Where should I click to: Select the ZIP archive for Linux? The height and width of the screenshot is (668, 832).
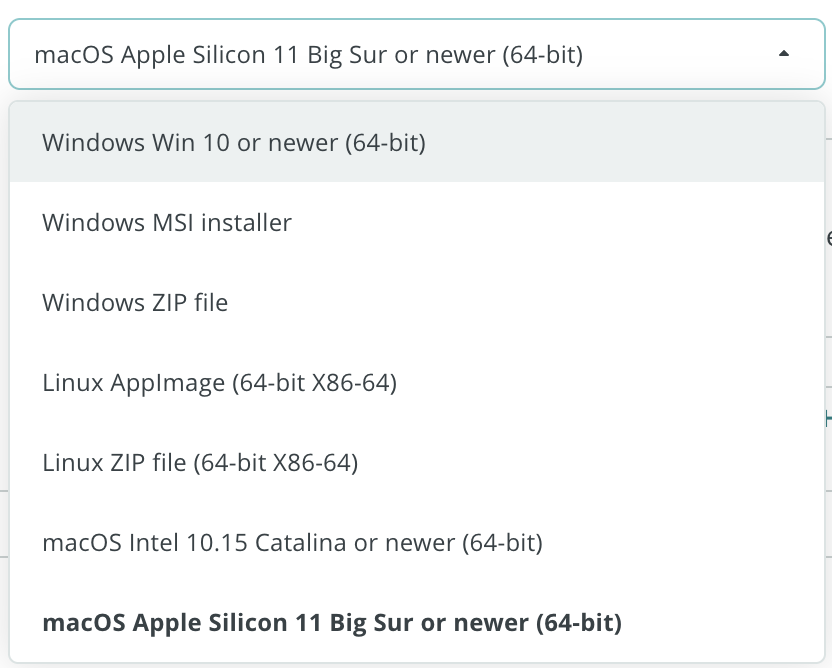[x=200, y=462]
